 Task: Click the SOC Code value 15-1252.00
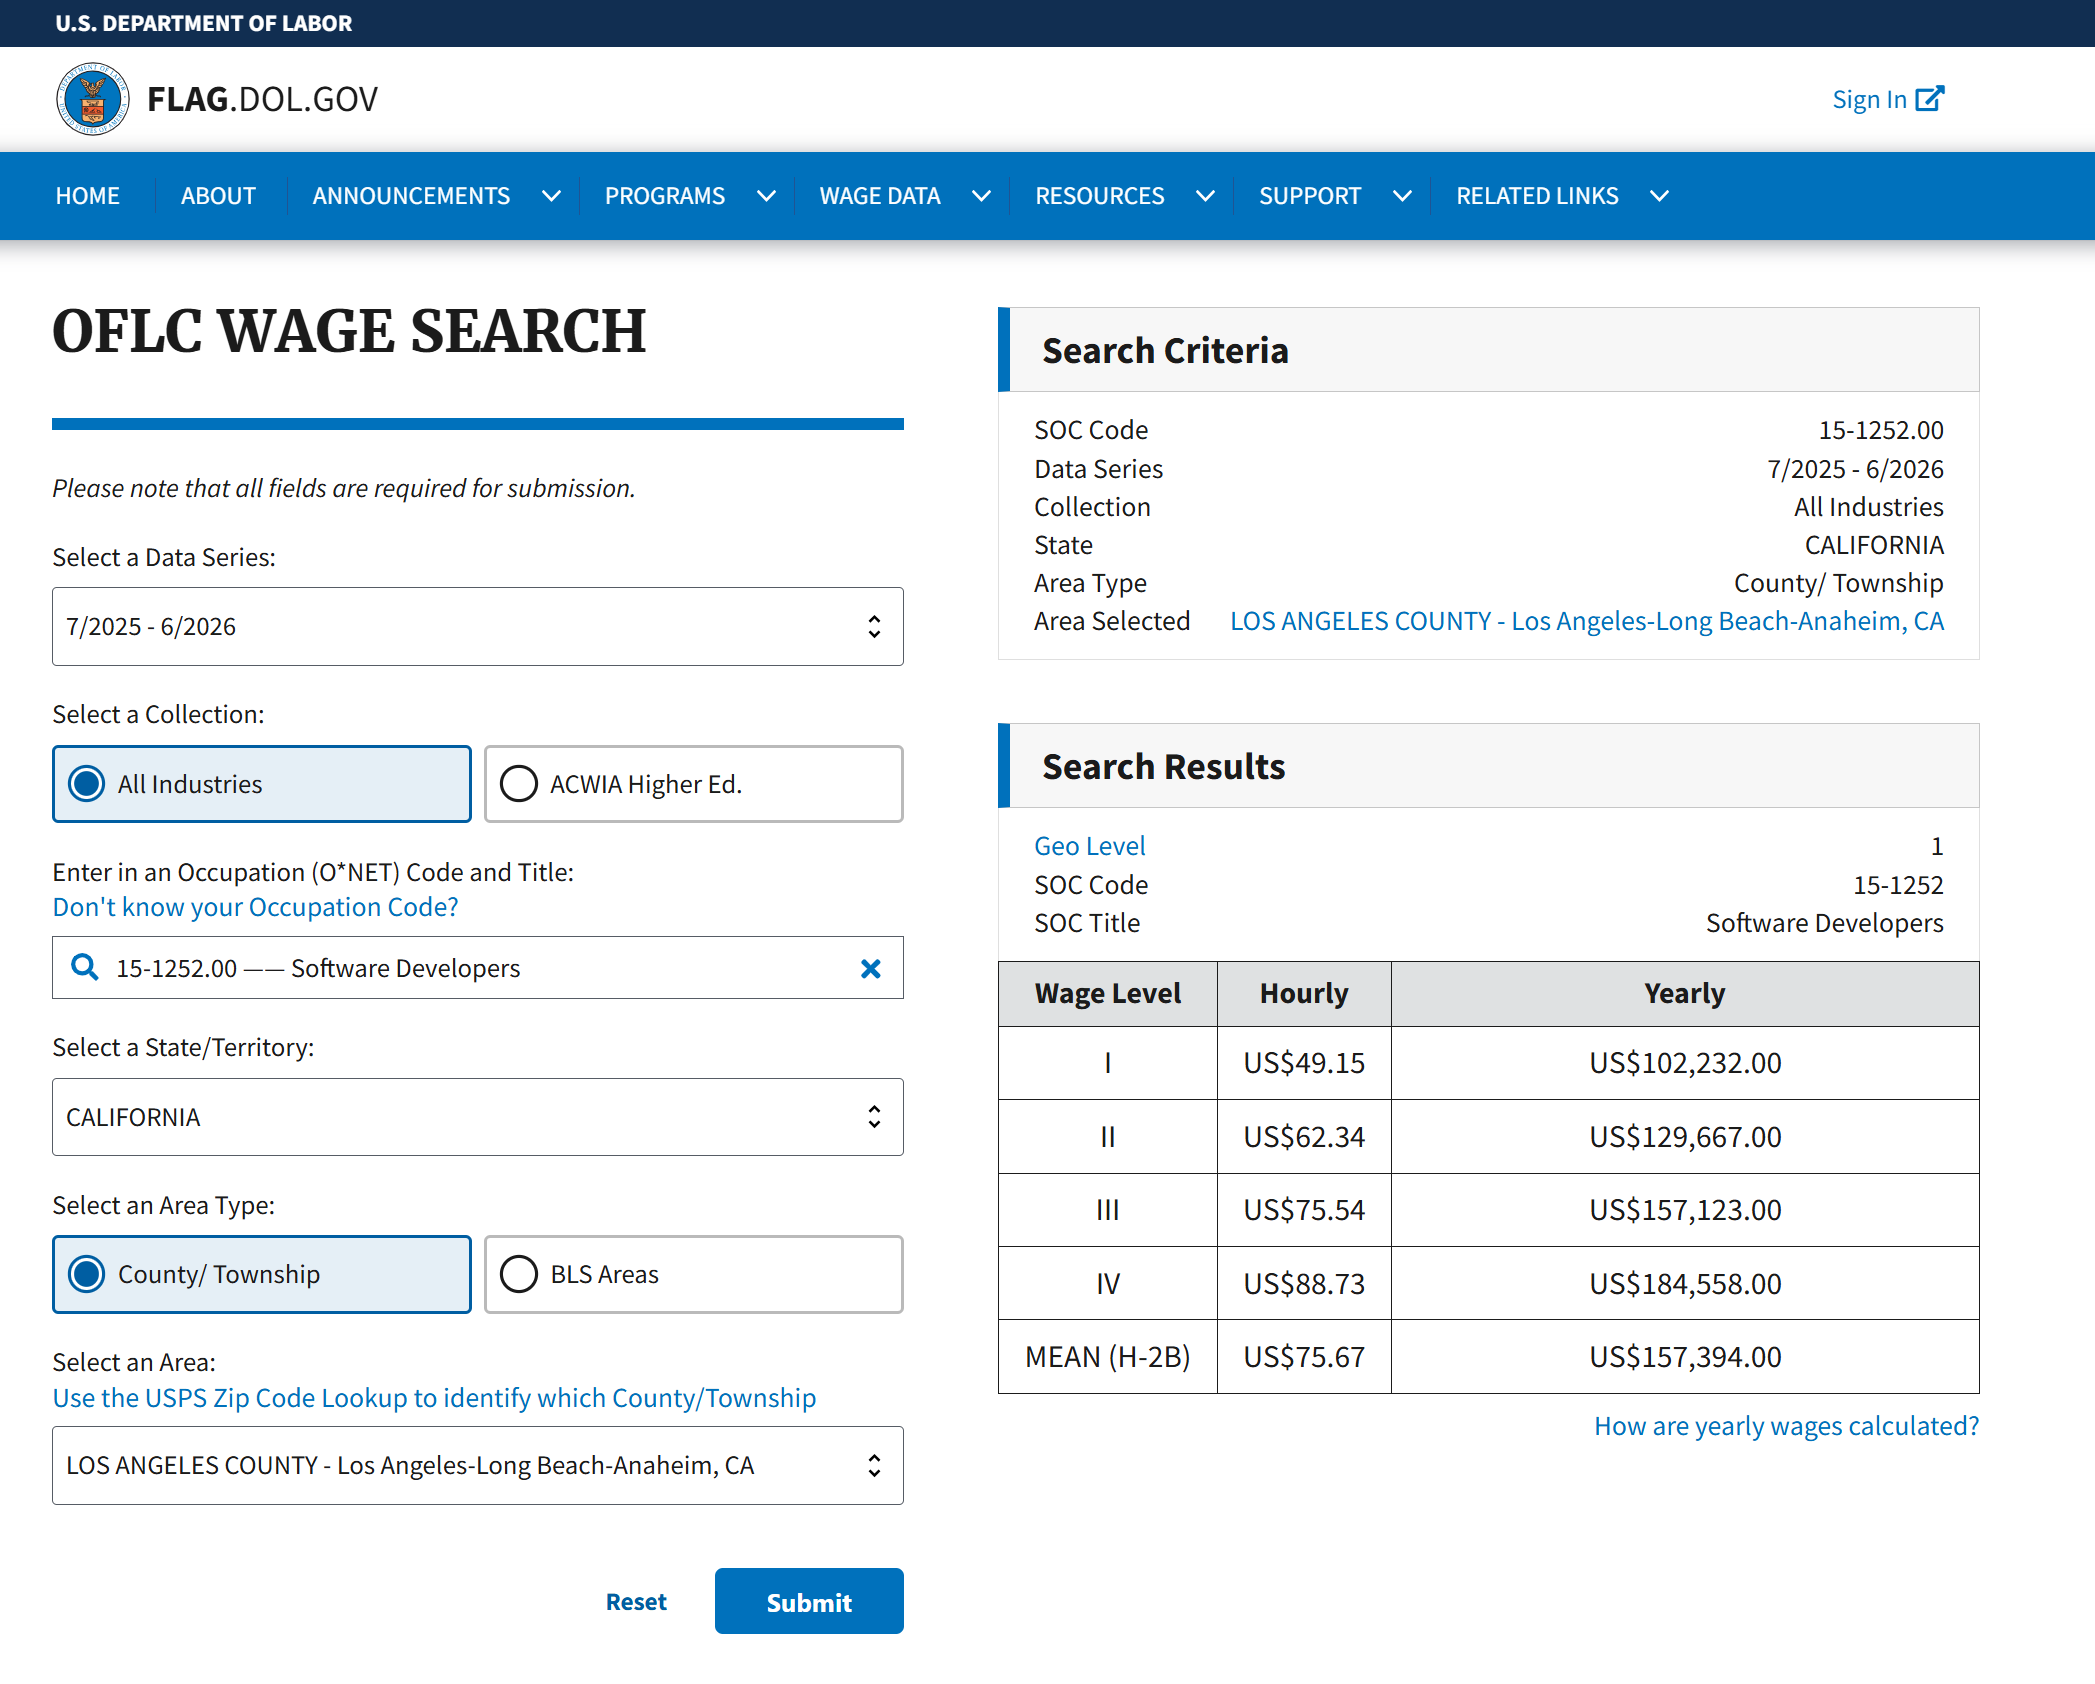click(x=1881, y=430)
